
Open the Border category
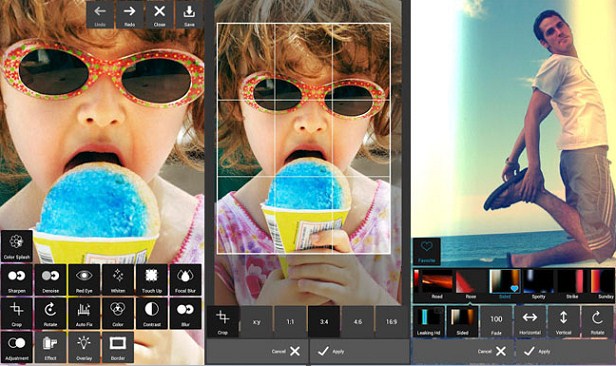(117, 347)
